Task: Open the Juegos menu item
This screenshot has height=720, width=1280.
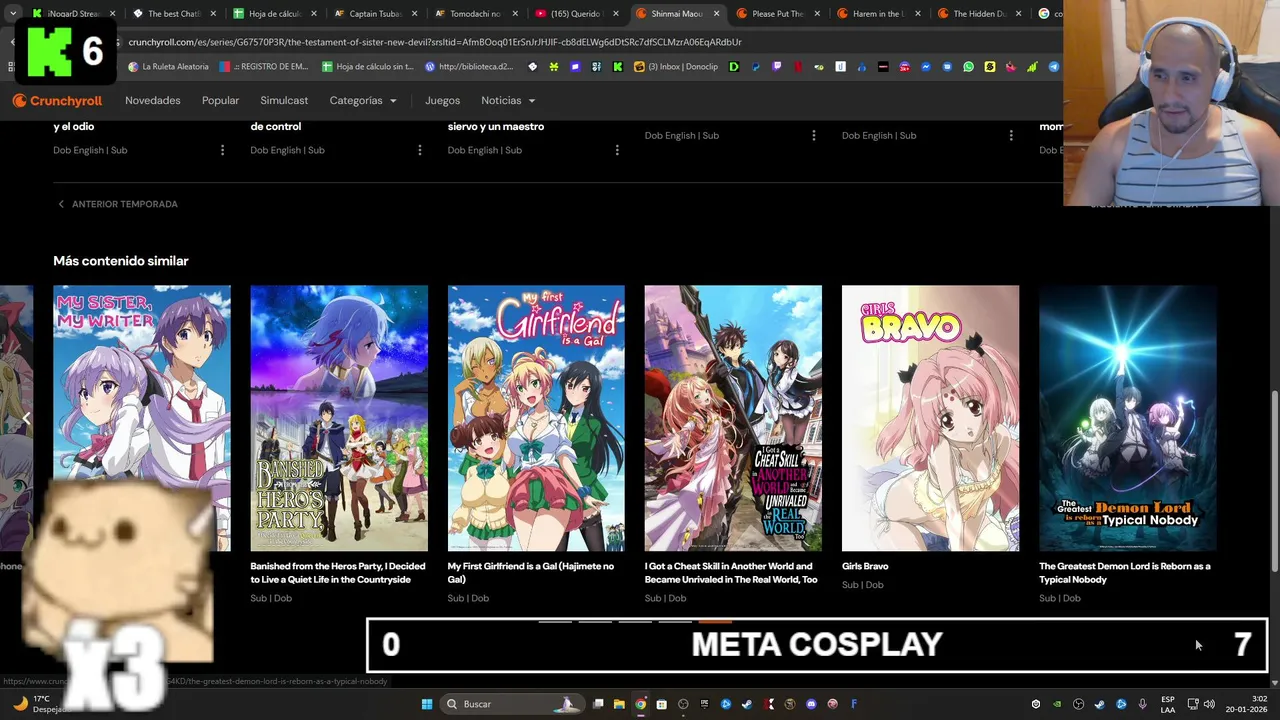Action: coord(442,101)
